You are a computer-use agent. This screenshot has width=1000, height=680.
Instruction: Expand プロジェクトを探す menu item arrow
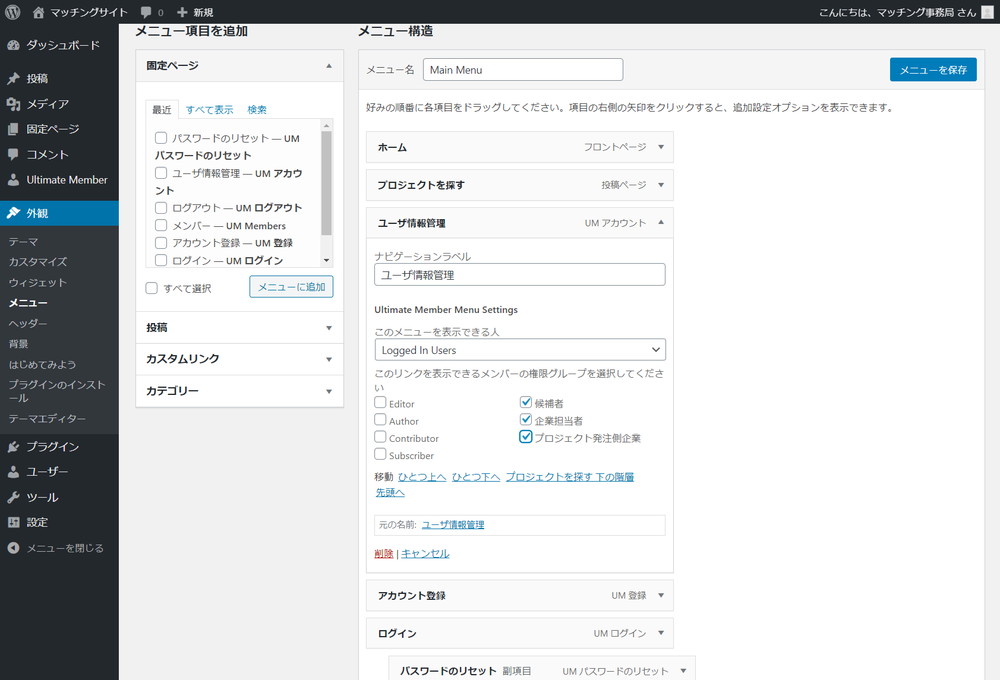tap(661, 185)
